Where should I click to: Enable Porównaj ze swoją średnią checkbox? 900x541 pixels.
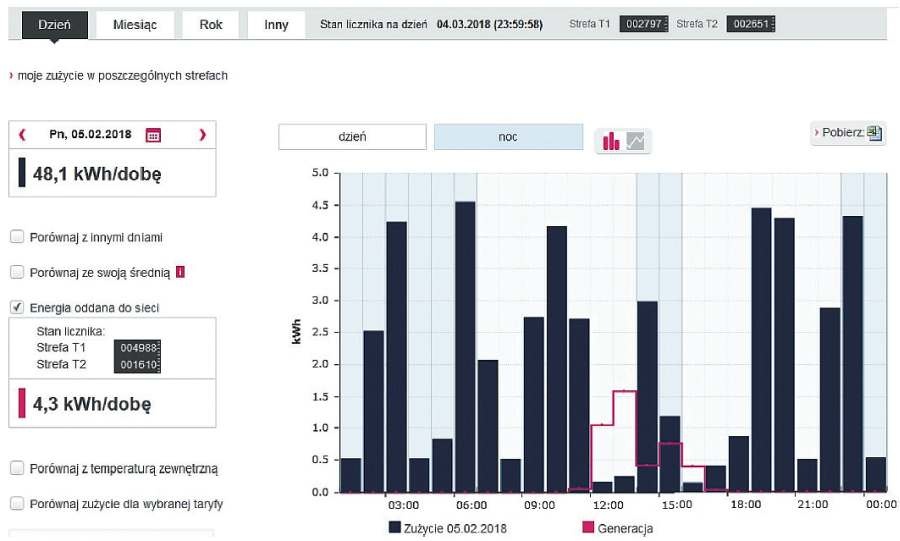(17, 272)
